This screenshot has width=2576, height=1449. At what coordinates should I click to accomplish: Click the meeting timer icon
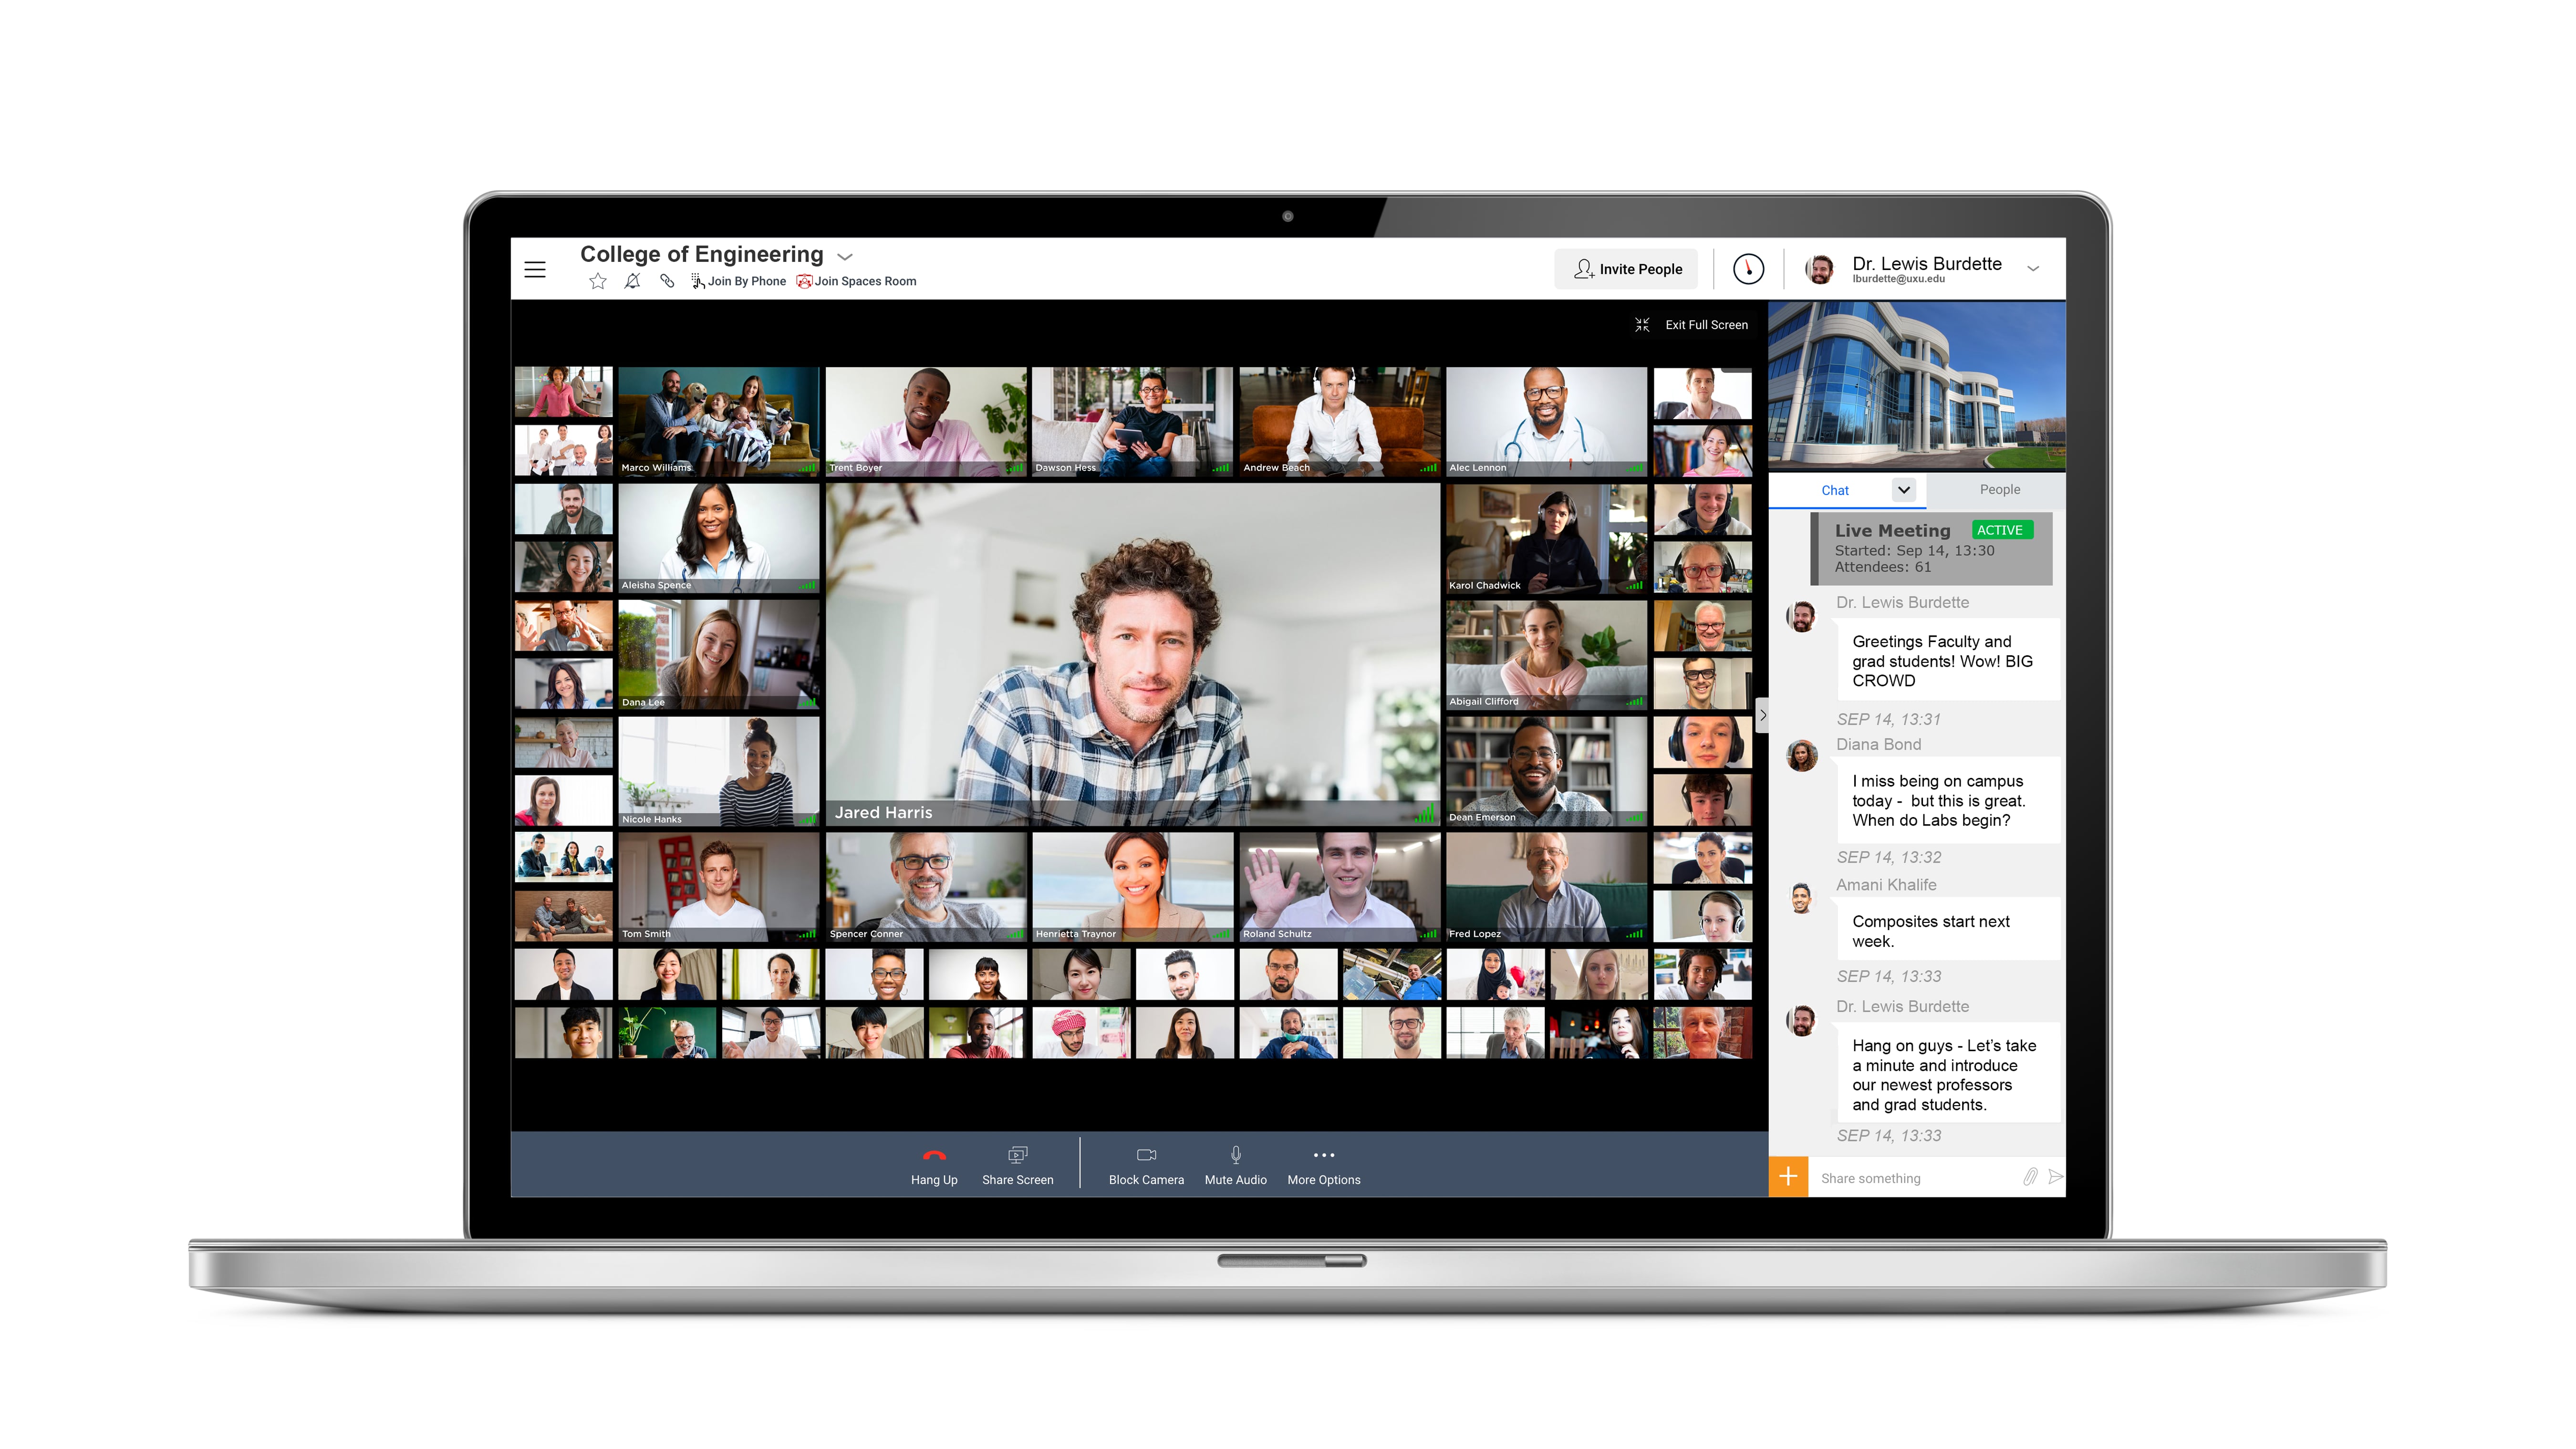(1748, 269)
